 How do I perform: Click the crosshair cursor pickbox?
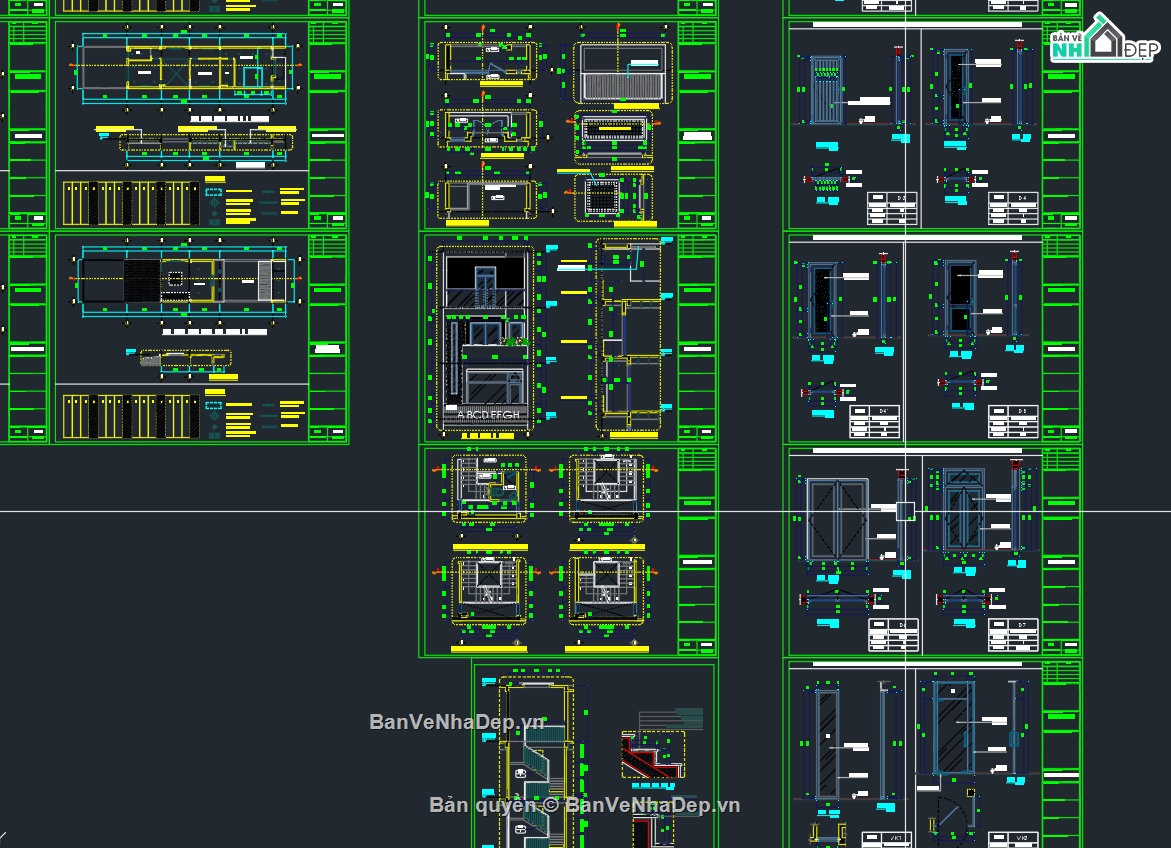click(905, 512)
